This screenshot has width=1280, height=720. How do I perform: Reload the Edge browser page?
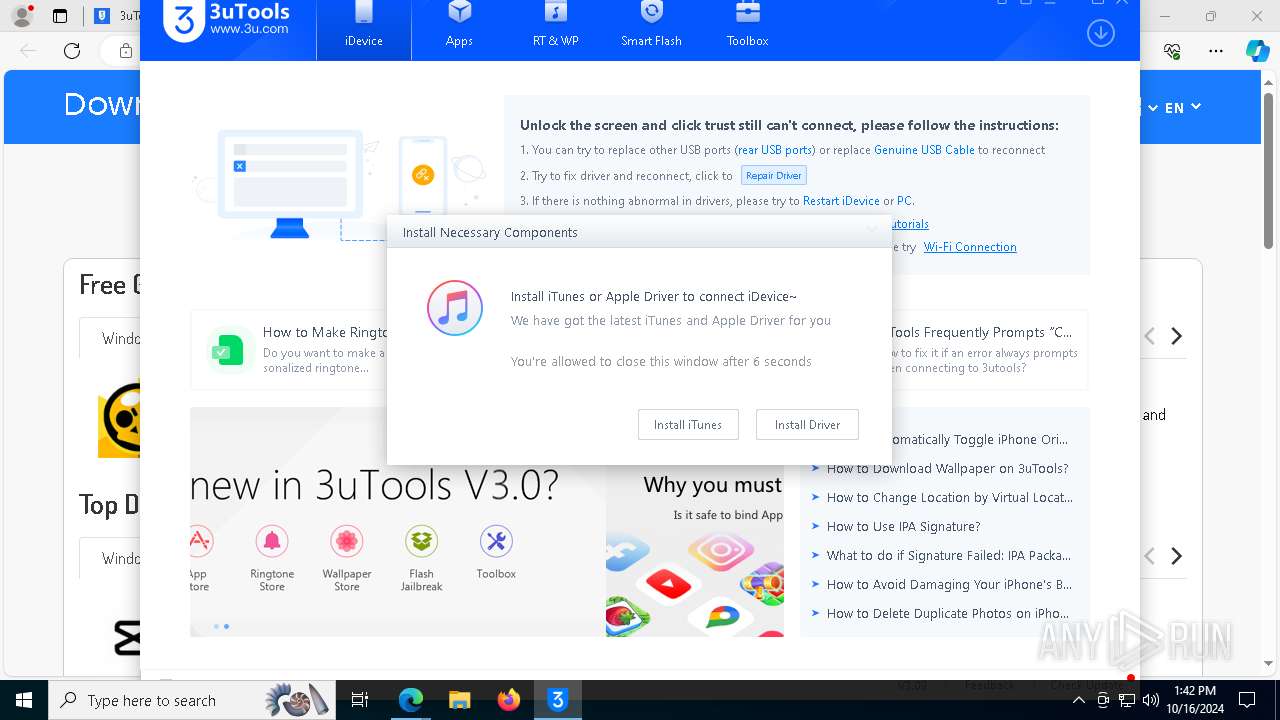72,51
